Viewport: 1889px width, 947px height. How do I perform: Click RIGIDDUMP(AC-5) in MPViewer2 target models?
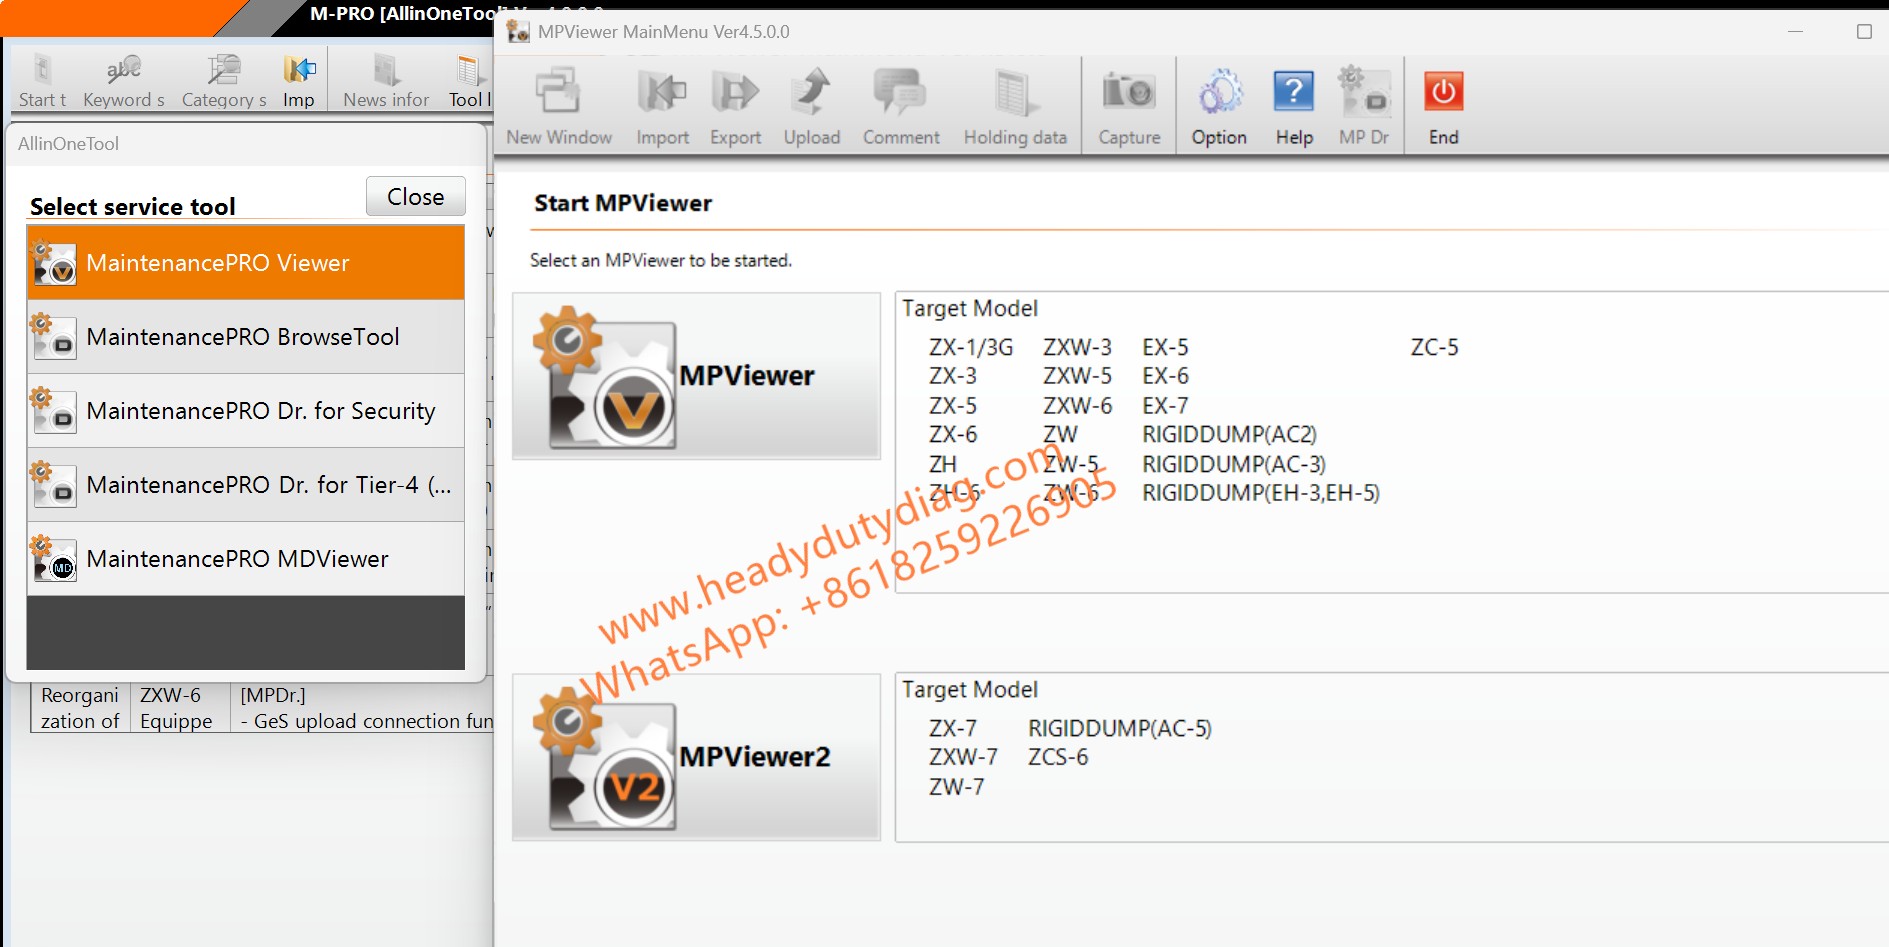point(1119,728)
